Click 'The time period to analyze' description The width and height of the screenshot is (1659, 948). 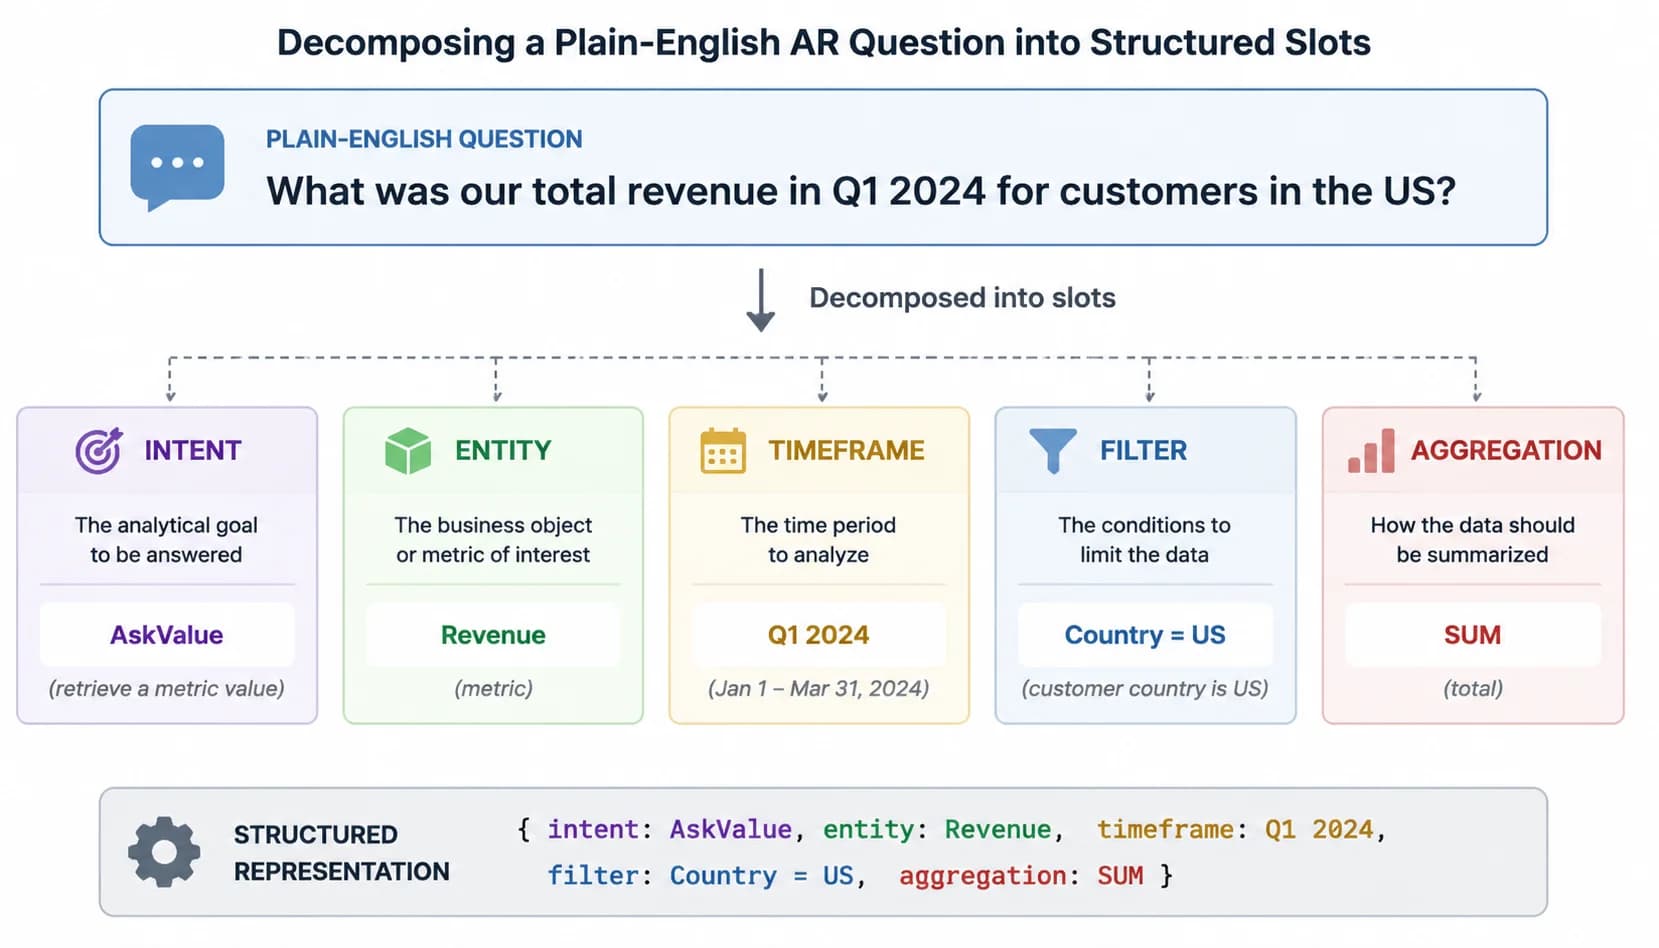tap(818, 540)
